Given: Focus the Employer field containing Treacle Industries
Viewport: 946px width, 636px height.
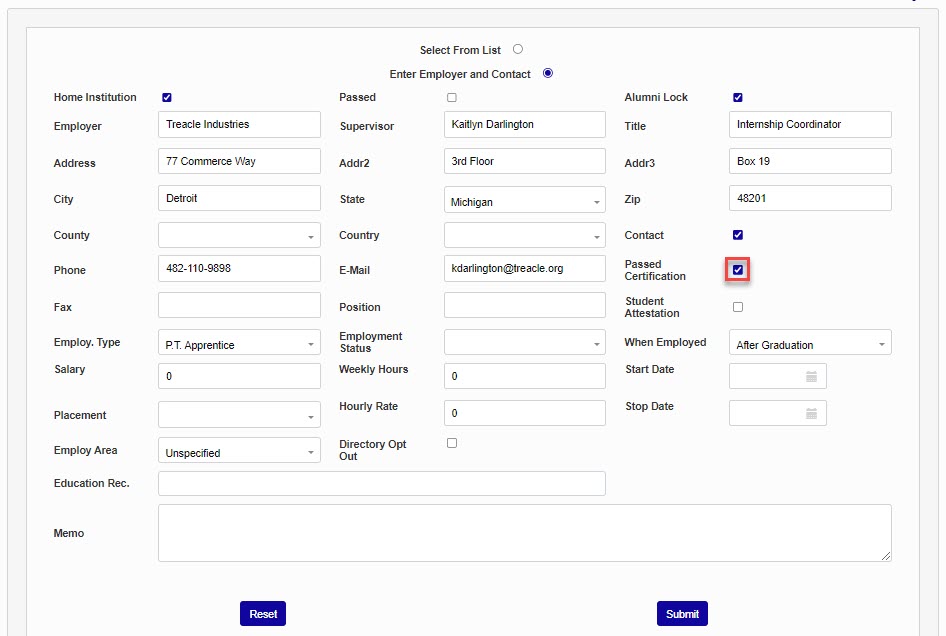Looking at the screenshot, I should click(x=239, y=125).
